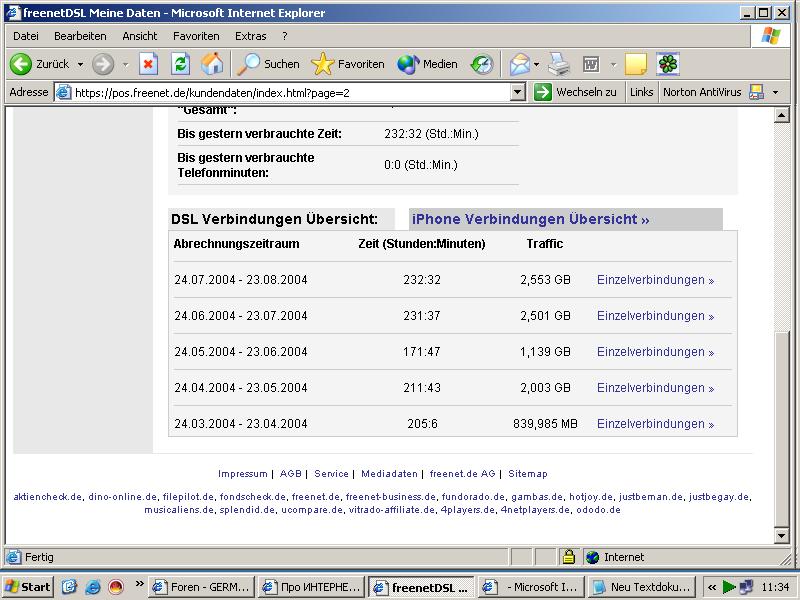Stop loading with the red X icon
Viewport: 800px width, 600px height.
[148, 64]
